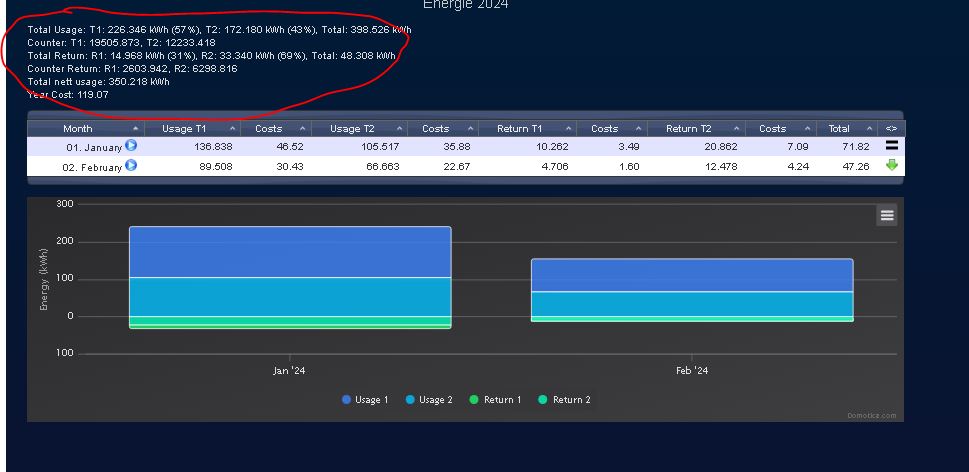Click January Usage T2 value 105.517
Image resolution: width=969 pixels, height=472 pixels.
379,147
